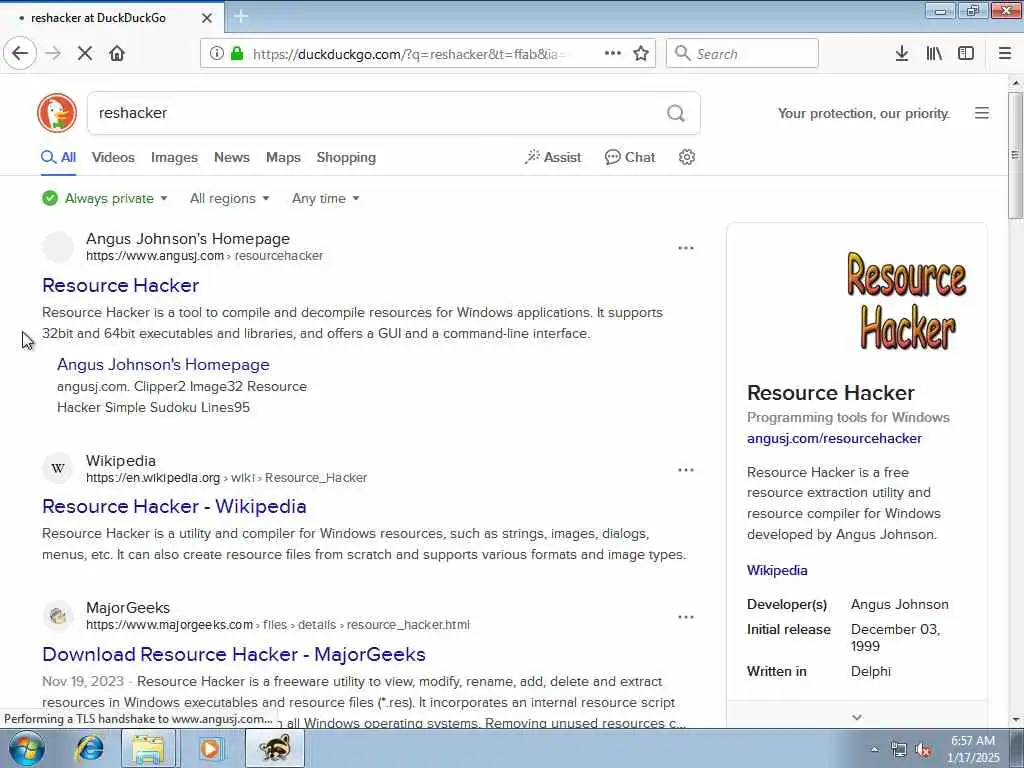The image size is (1024, 768).
Task: Open the Firefox downloads panel
Action: click(902, 54)
